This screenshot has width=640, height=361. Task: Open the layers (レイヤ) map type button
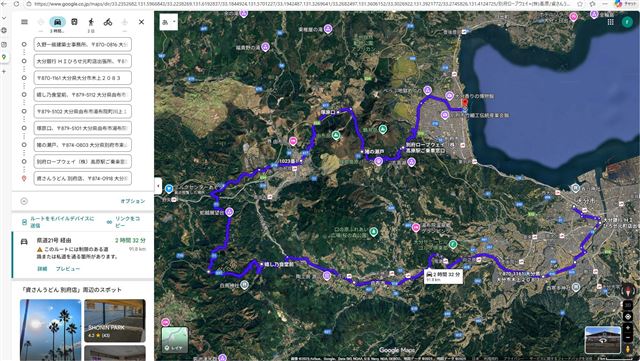click(x=175, y=340)
